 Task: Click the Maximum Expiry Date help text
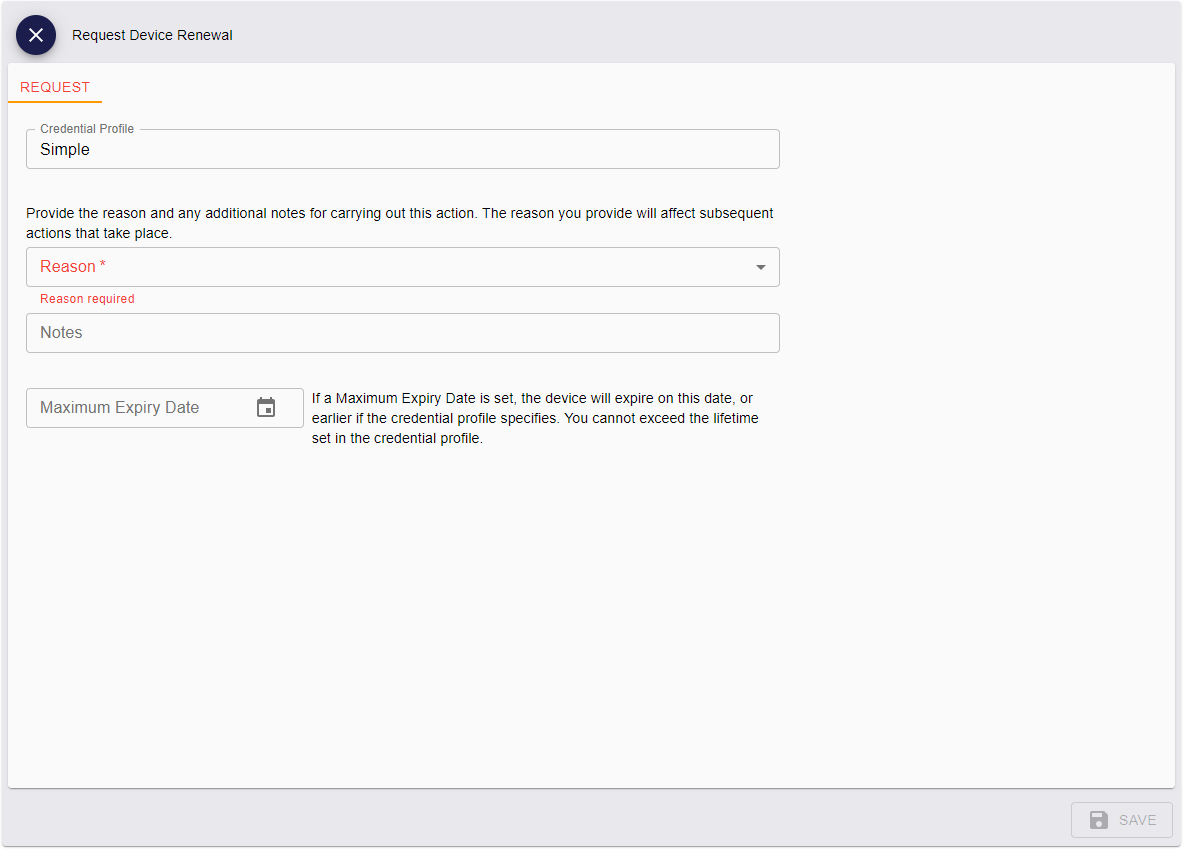point(535,418)
